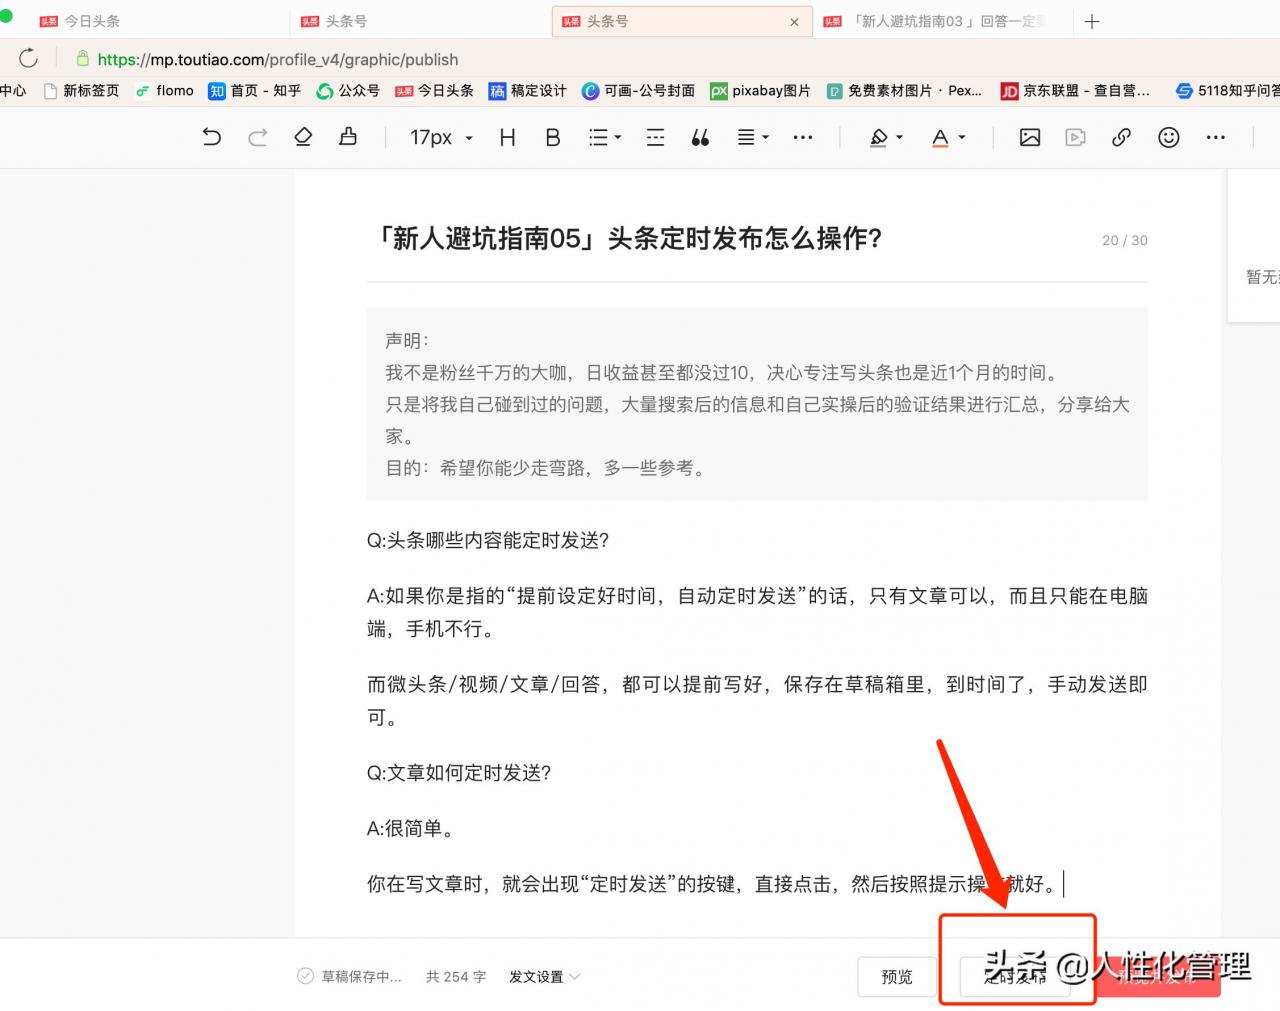Click the gray 声明 quote block
This screenshot has height=1011, width=1280.
click(x=757, y=404)
